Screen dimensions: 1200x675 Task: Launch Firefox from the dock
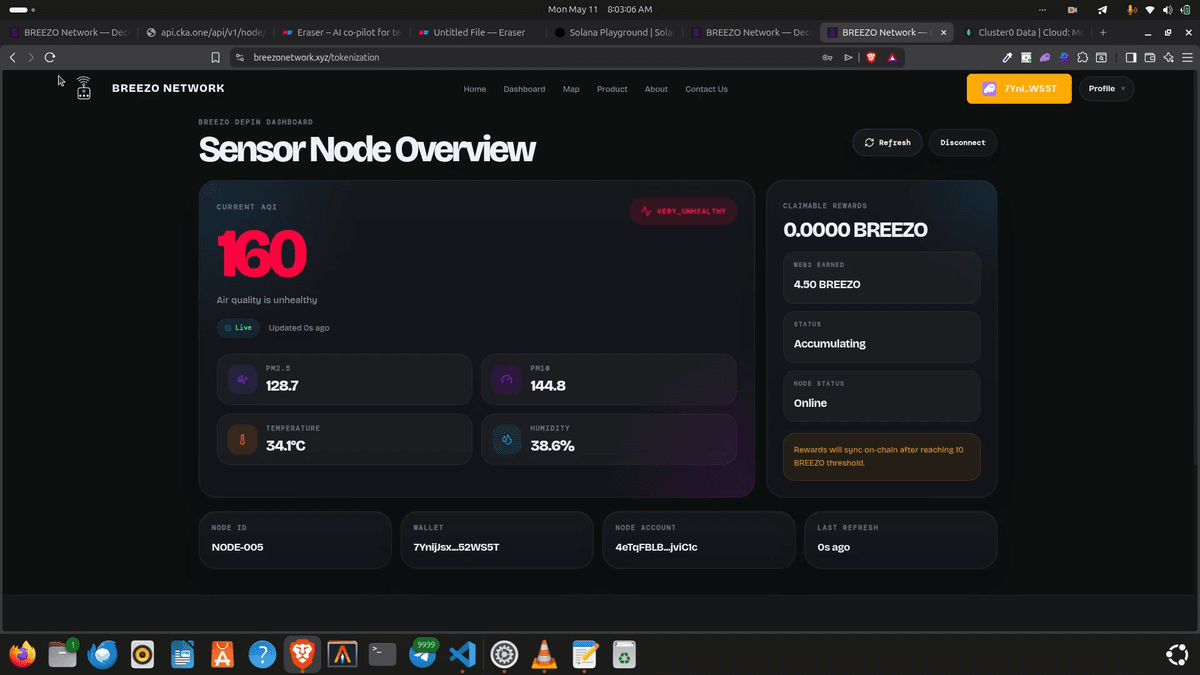[x=22, y=655]
